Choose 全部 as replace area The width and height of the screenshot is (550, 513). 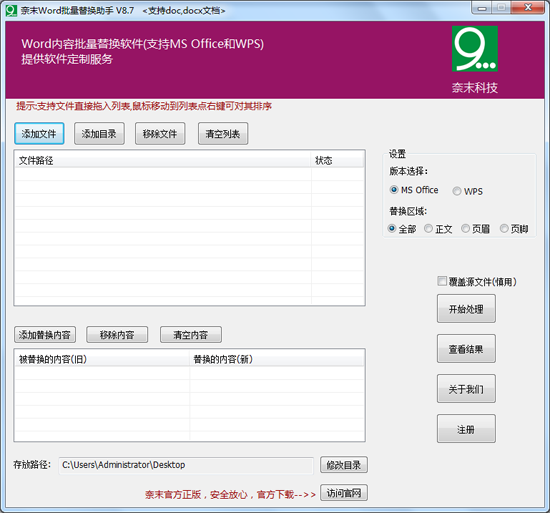point(392,229)
